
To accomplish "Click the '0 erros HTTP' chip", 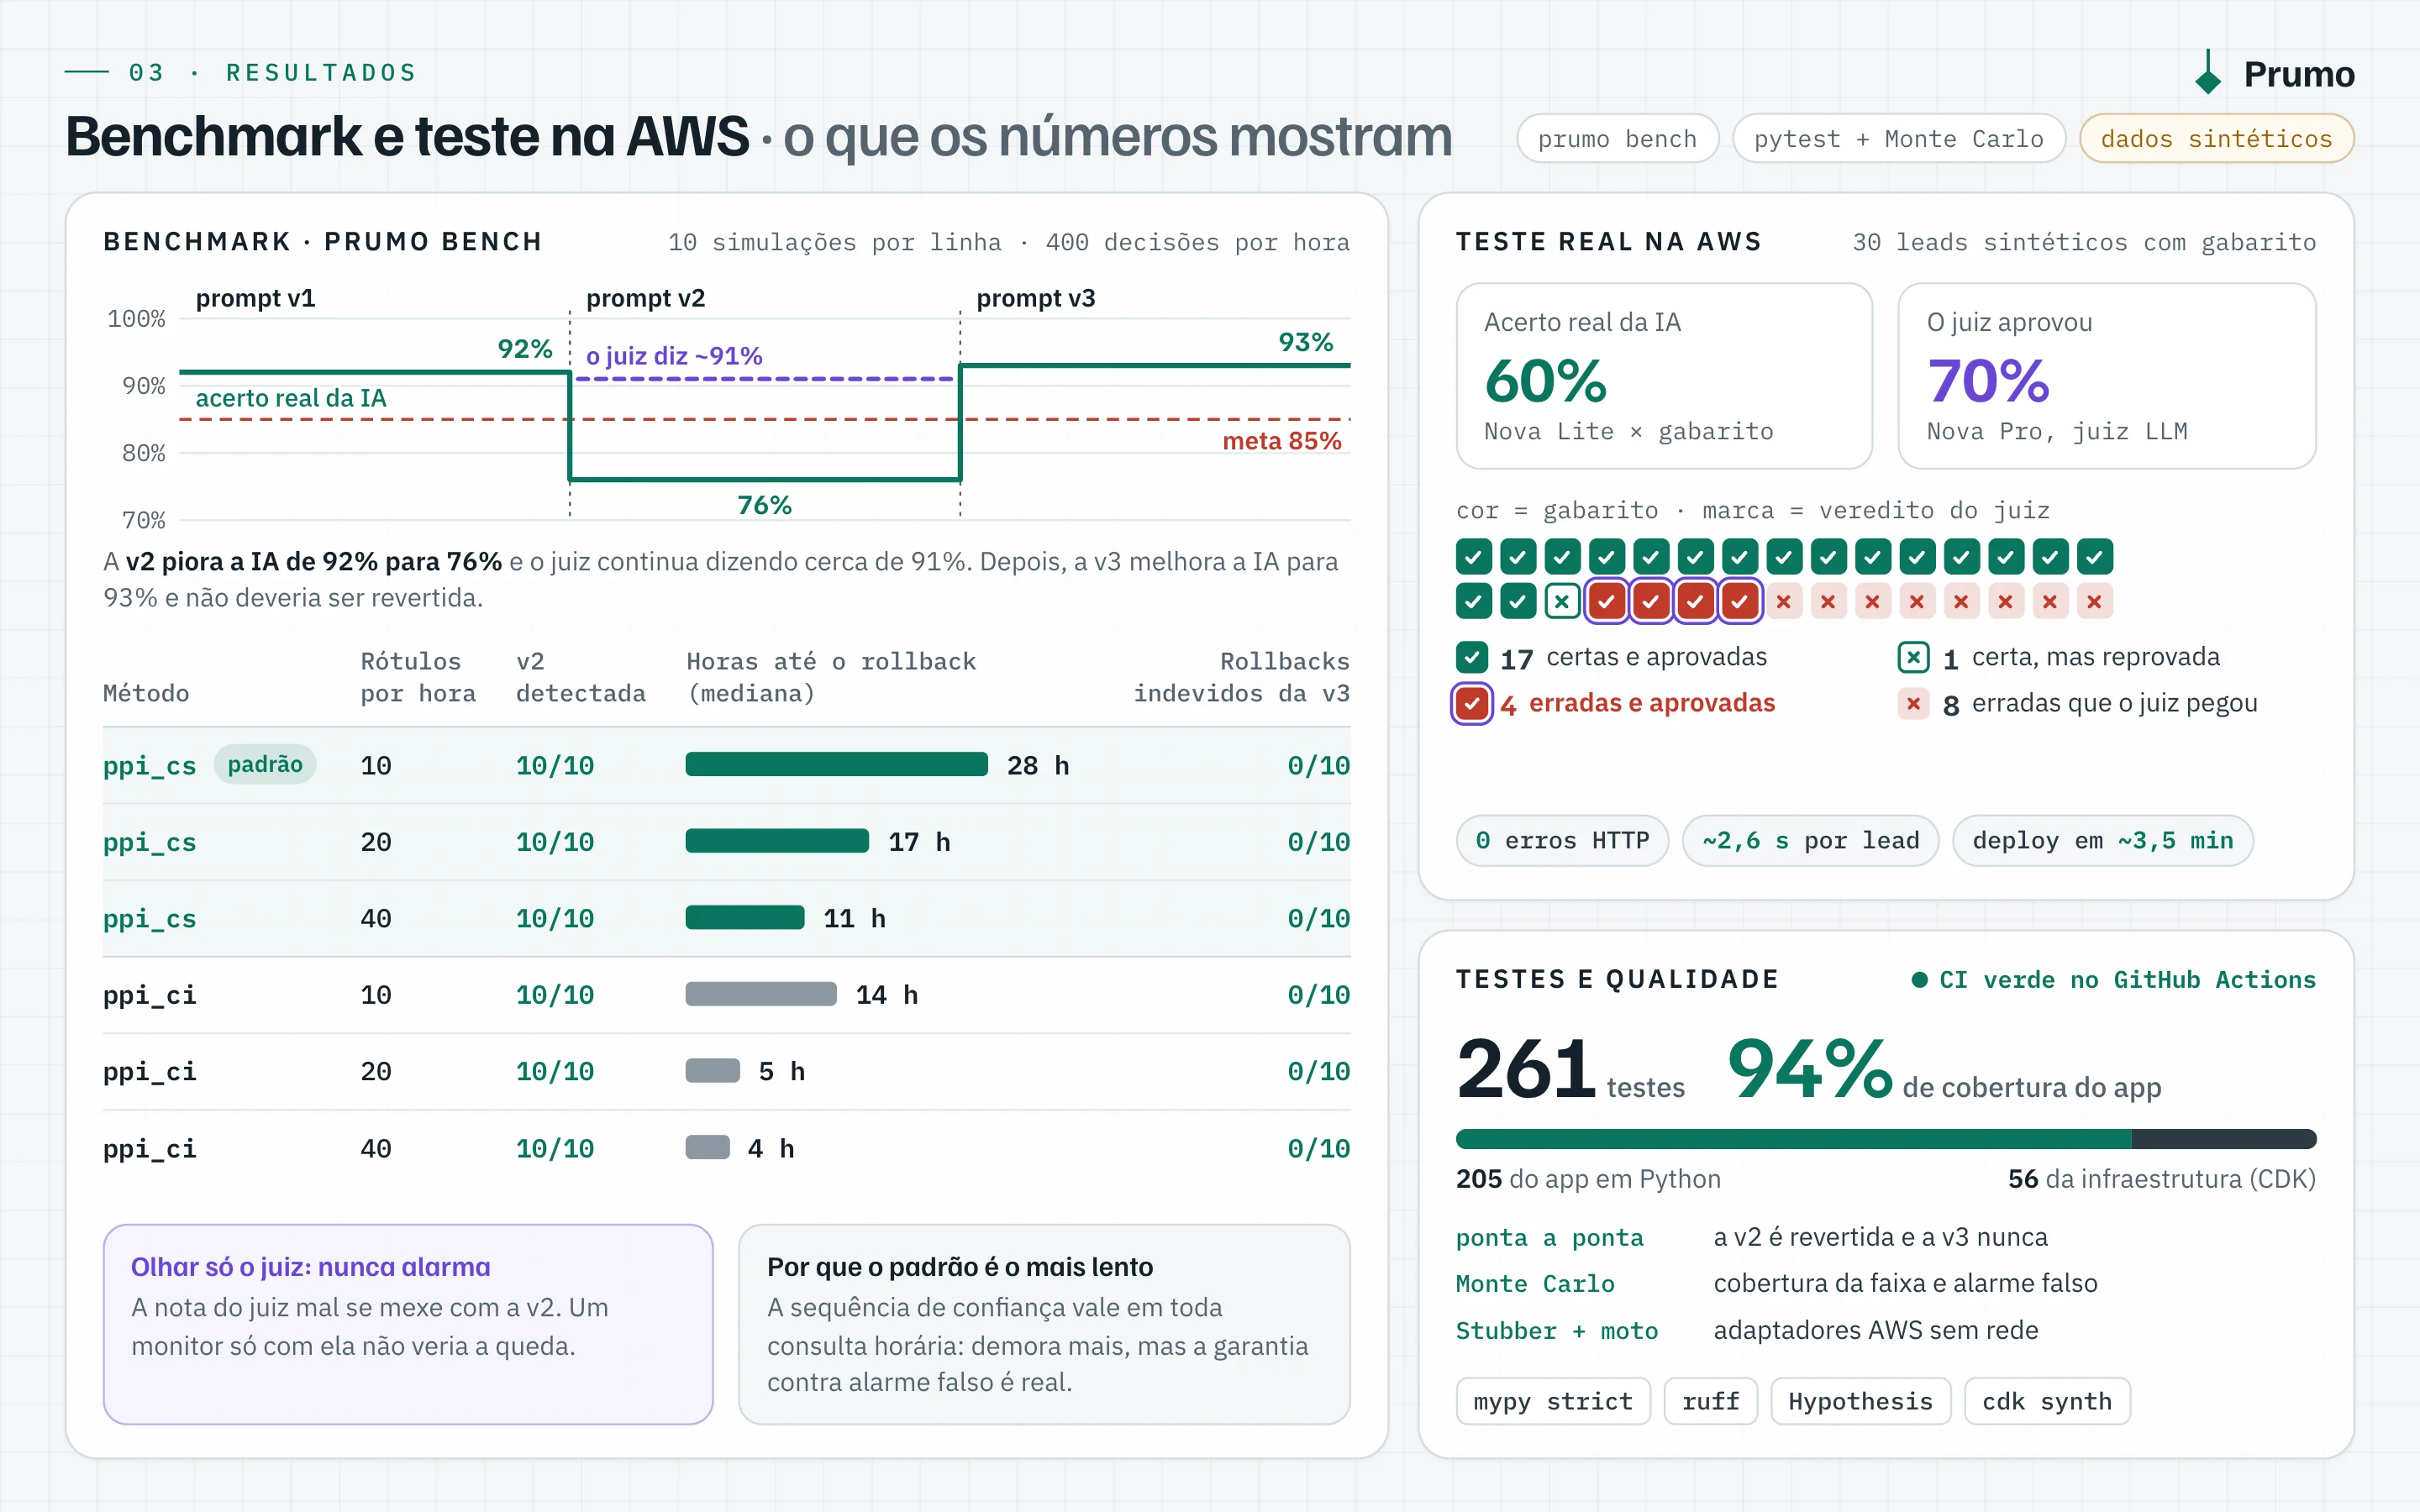I will 1562,840.
